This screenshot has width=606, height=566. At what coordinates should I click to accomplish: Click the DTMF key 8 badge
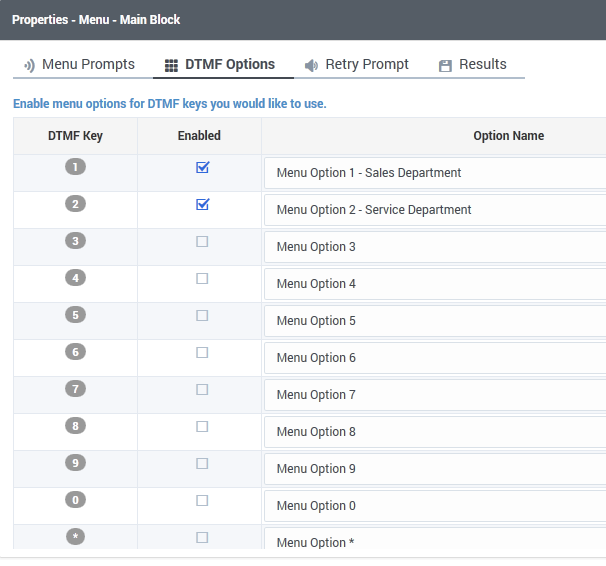coord(75,426)
